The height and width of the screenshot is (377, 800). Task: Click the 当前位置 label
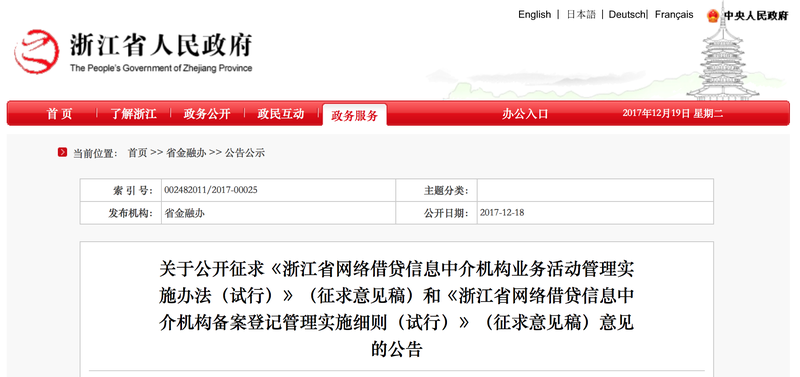(95, 153)
